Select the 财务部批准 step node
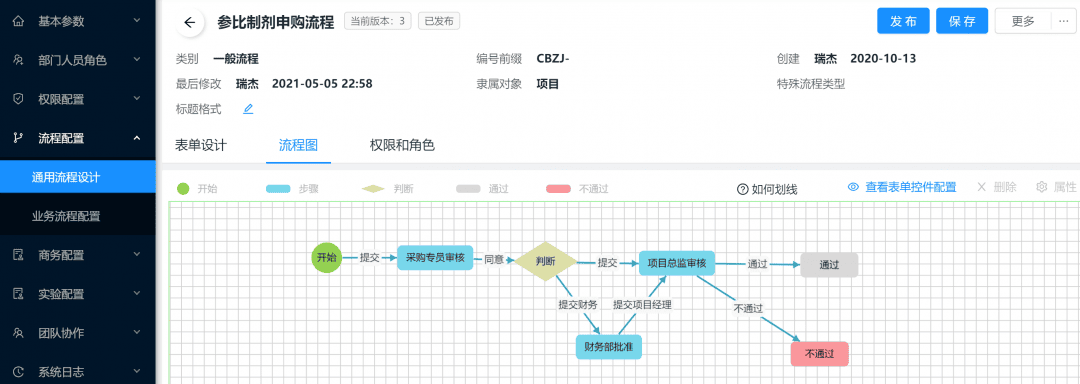The width and height of the screenshot is (1080, 384). pos(609,347)
